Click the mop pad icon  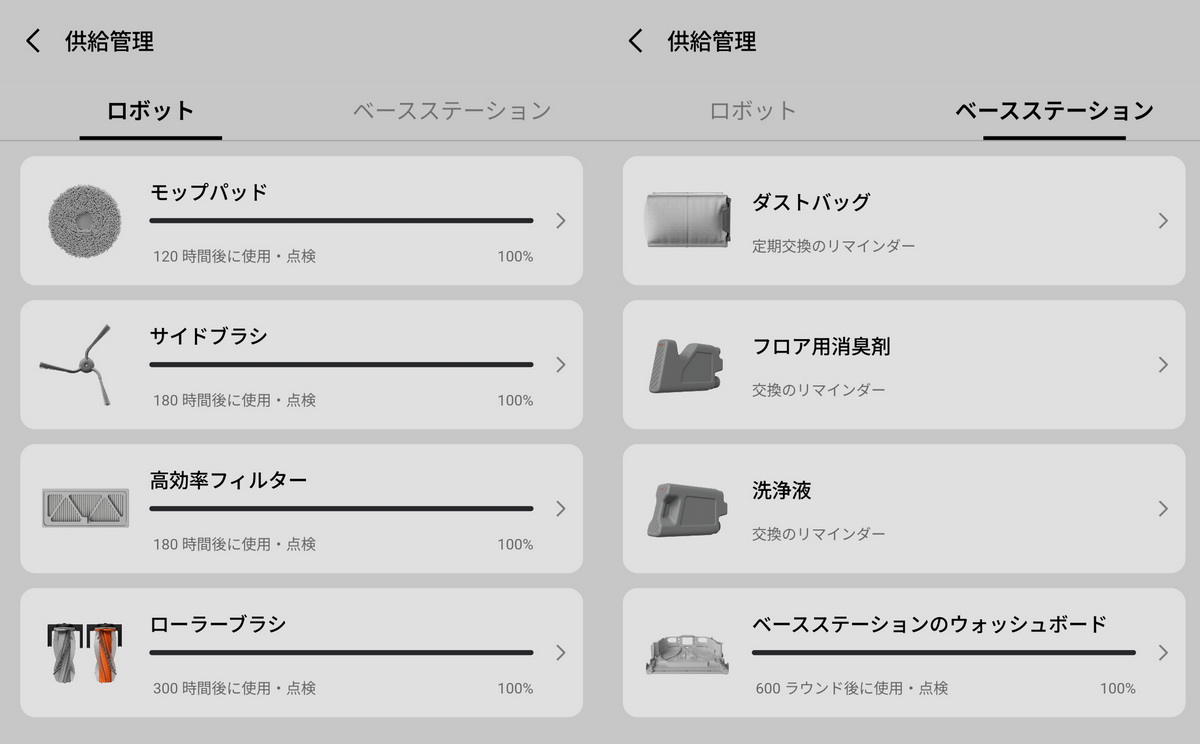(85, 220)
